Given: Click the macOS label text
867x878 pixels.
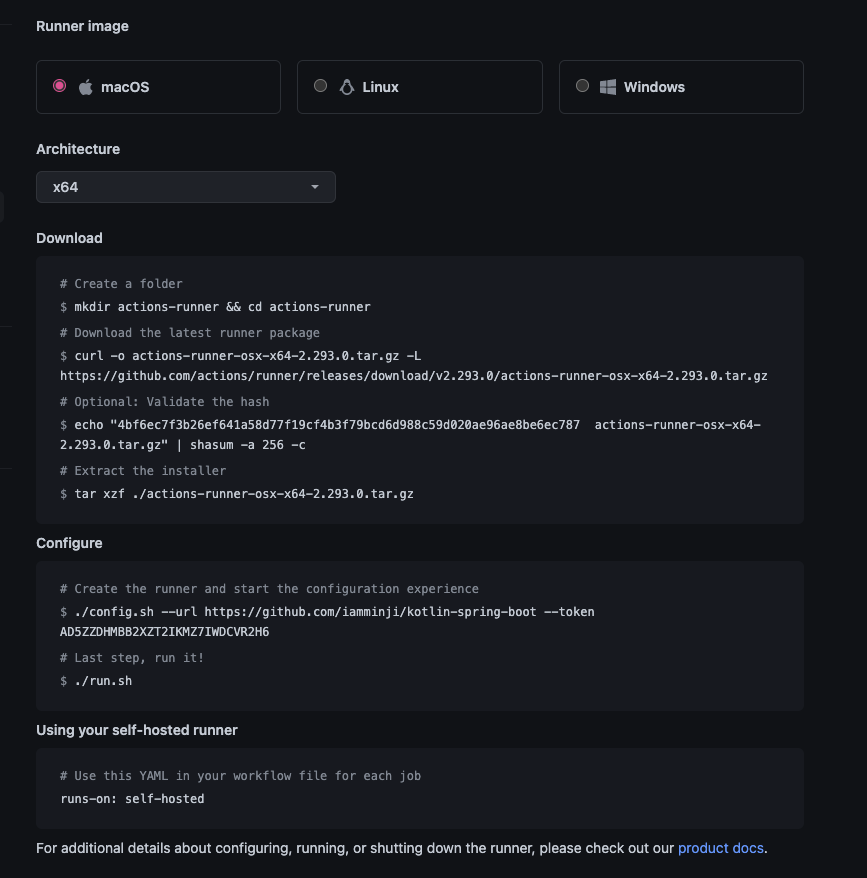Looking at the screenshot, I should point(125,87).
